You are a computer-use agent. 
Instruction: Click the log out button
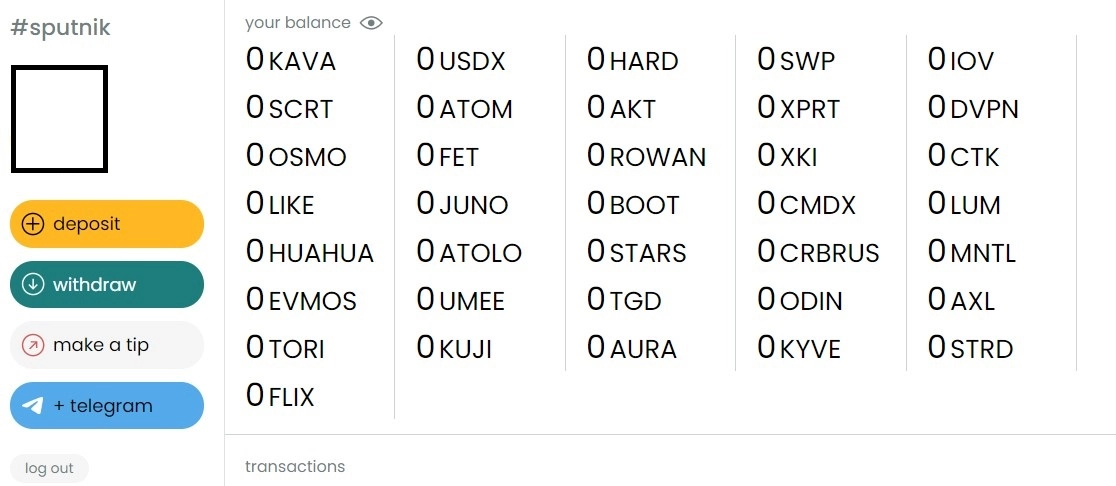pos(49,468)
